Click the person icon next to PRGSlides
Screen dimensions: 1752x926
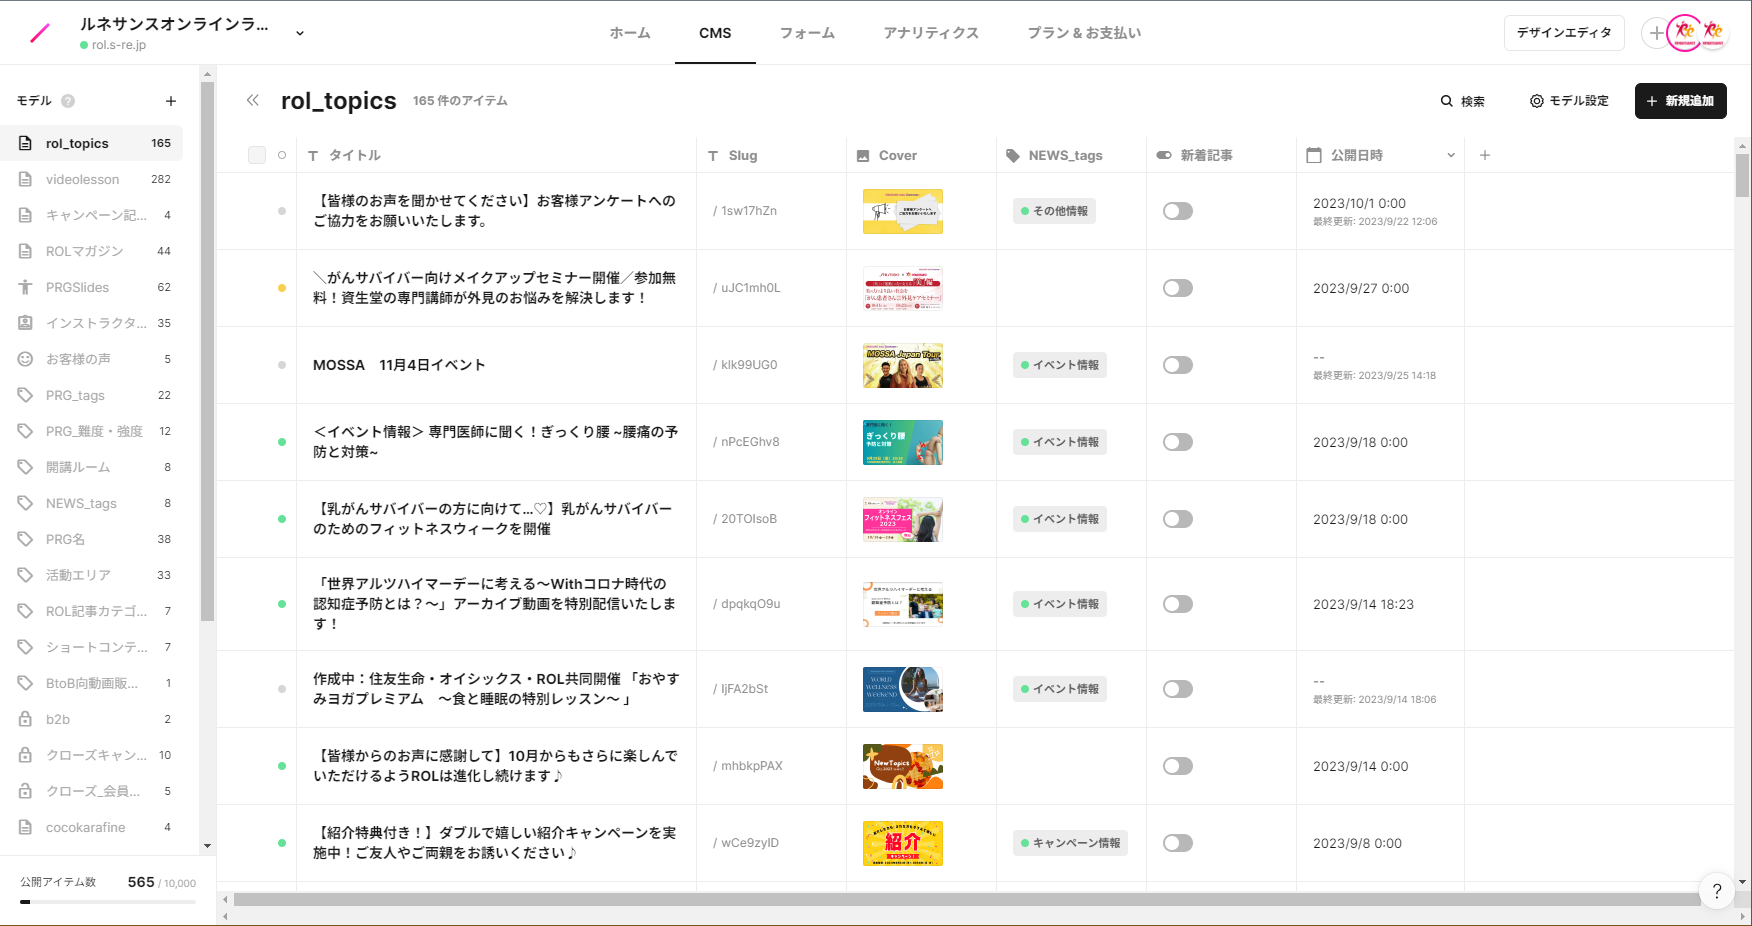click(x=25, y=288)
